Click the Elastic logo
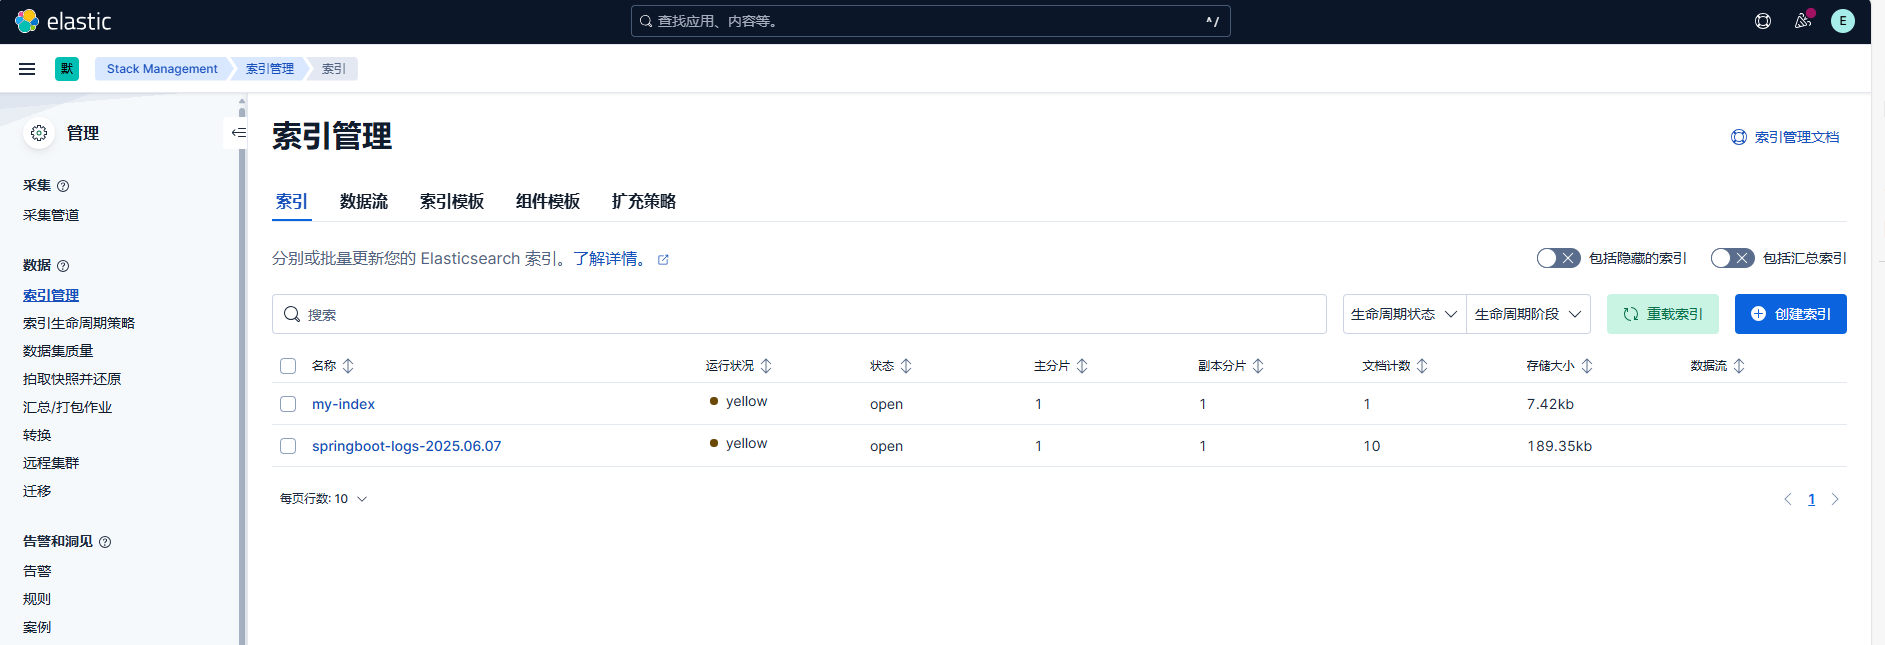The width and height of the screenshot is (1885, 645). (63, 21)
